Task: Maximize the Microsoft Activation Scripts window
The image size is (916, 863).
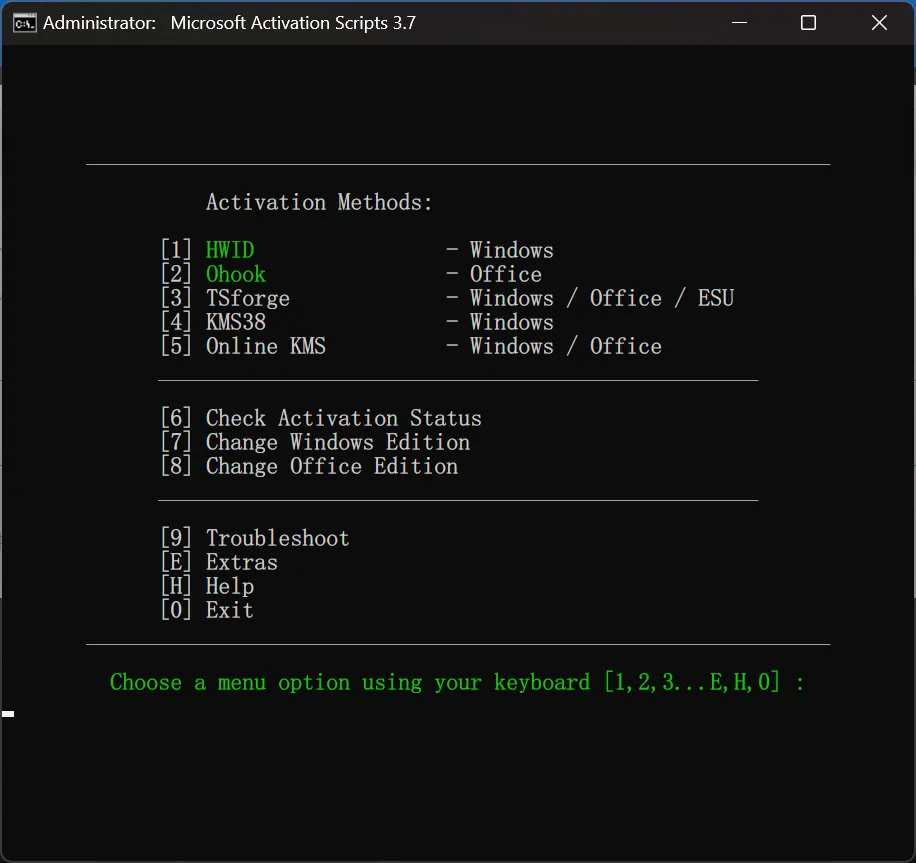Action: tap(809, 23)
